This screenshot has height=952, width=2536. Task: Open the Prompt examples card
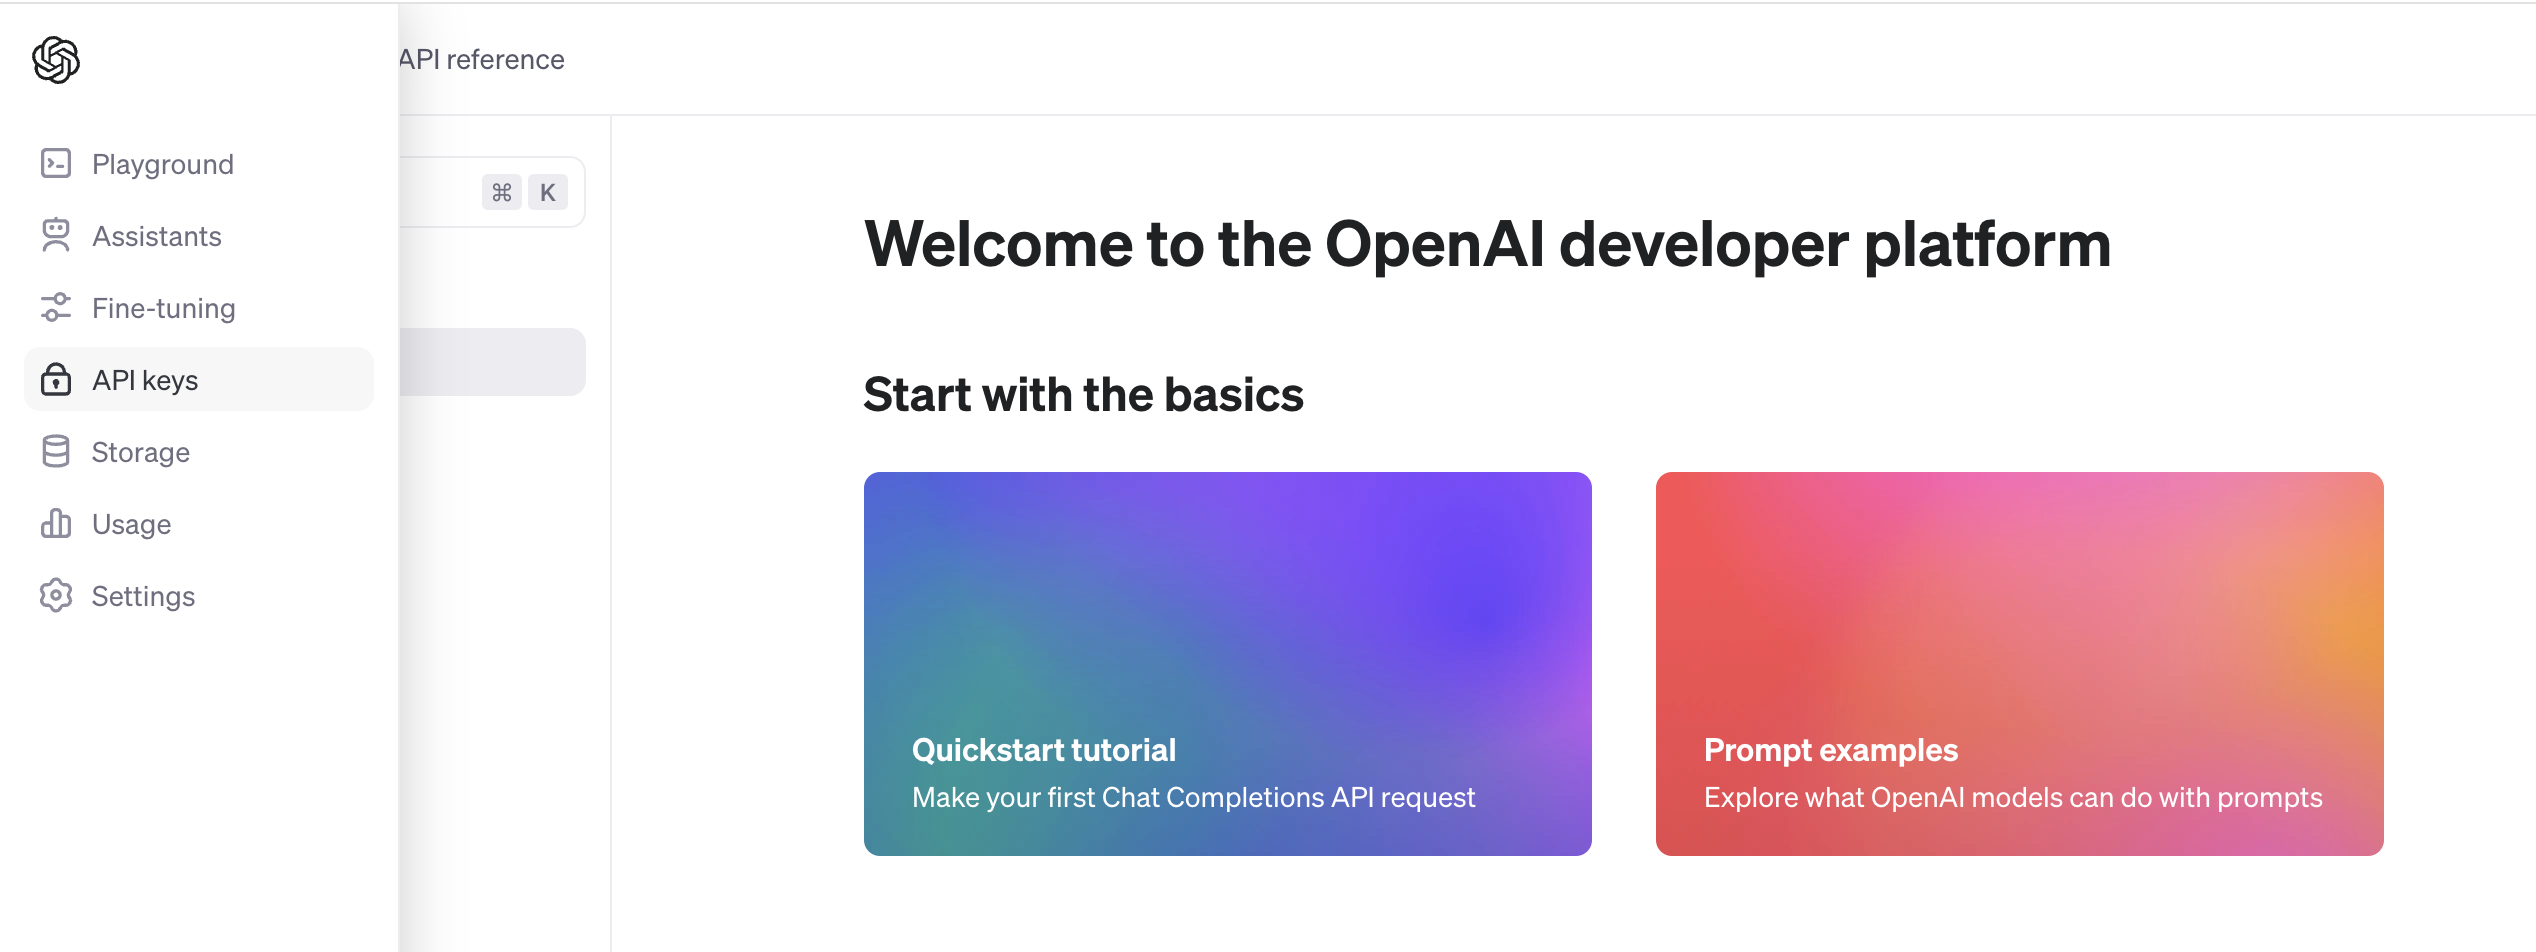pos(2019,663)
